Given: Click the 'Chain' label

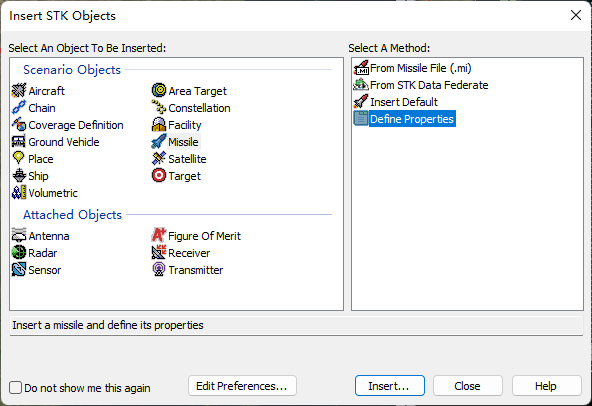Looking at the screenshot, I should [42, 108].
